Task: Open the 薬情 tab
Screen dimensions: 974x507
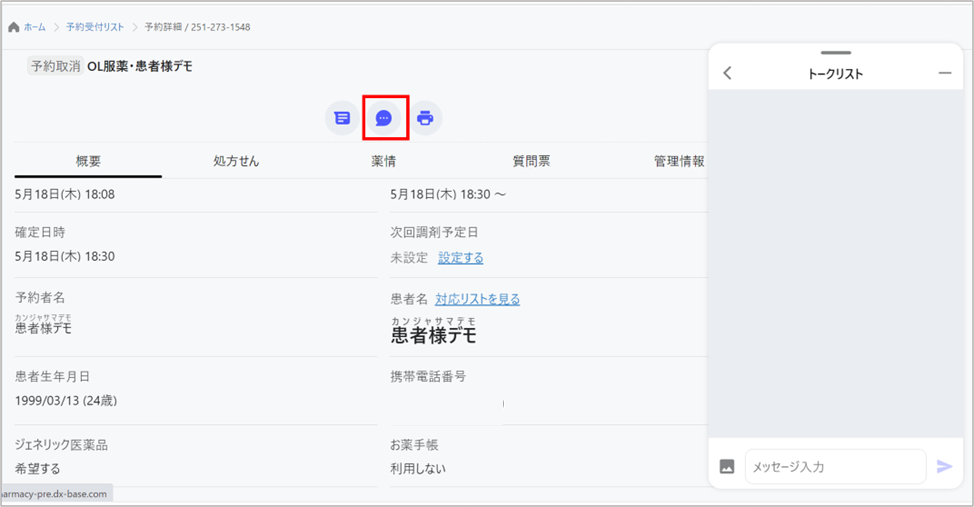Action: (383, 161)
